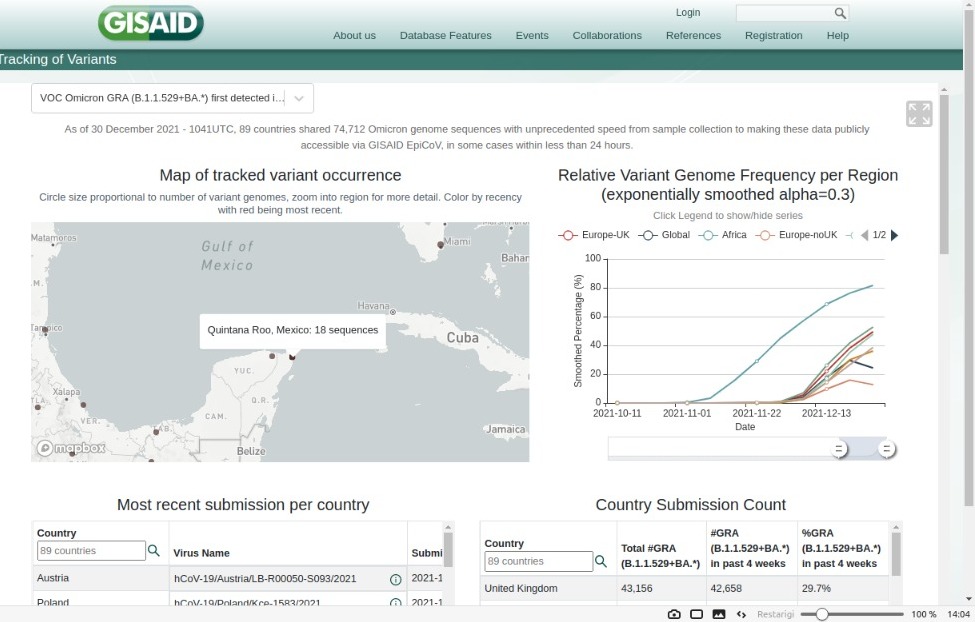Click the country filter field in submission count

click(538, 561)
